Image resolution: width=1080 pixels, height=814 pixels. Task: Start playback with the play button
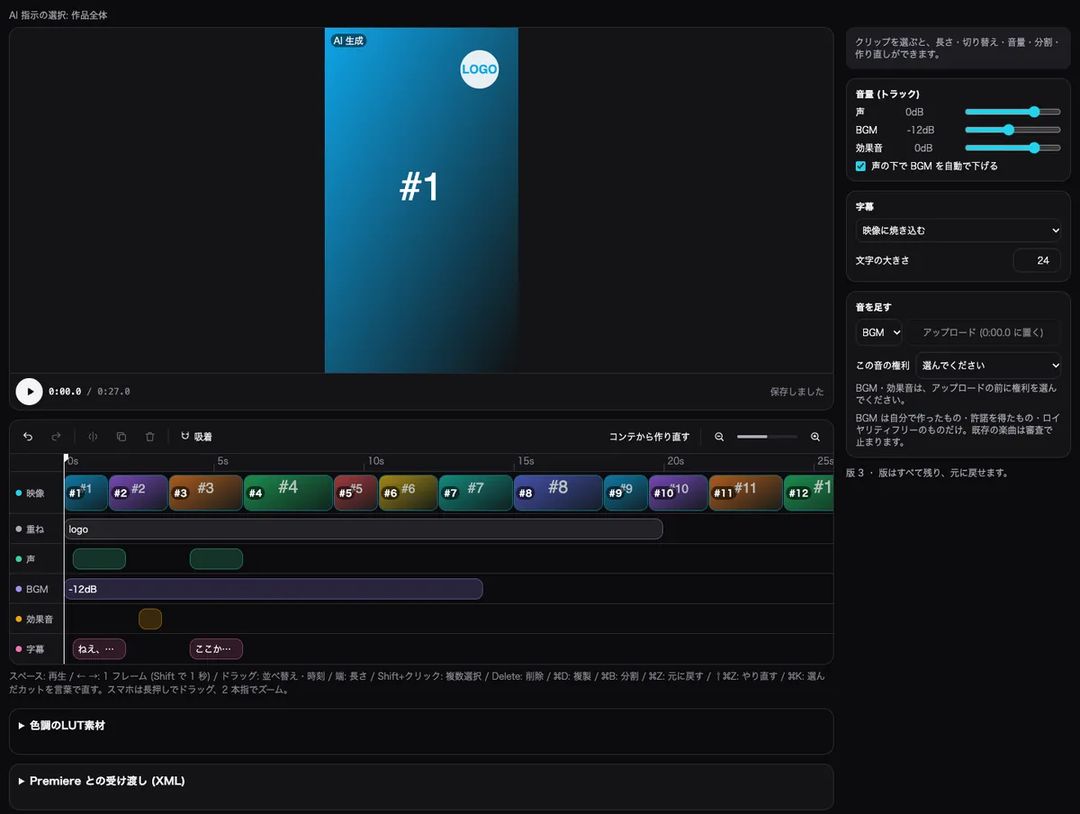point(29,391)
